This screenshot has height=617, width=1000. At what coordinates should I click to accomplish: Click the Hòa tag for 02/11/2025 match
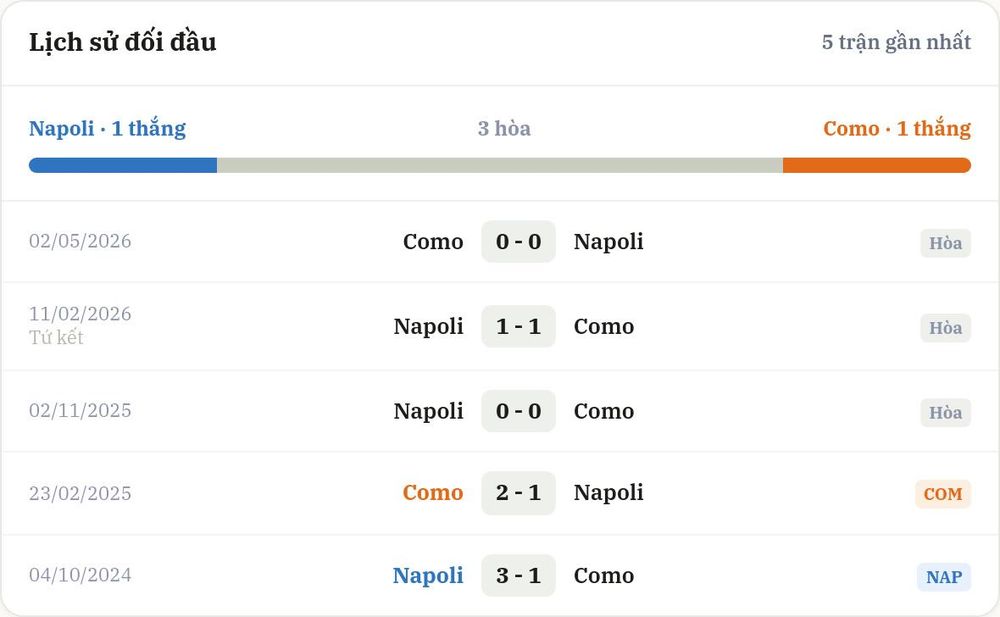click(x=945, y=413)
